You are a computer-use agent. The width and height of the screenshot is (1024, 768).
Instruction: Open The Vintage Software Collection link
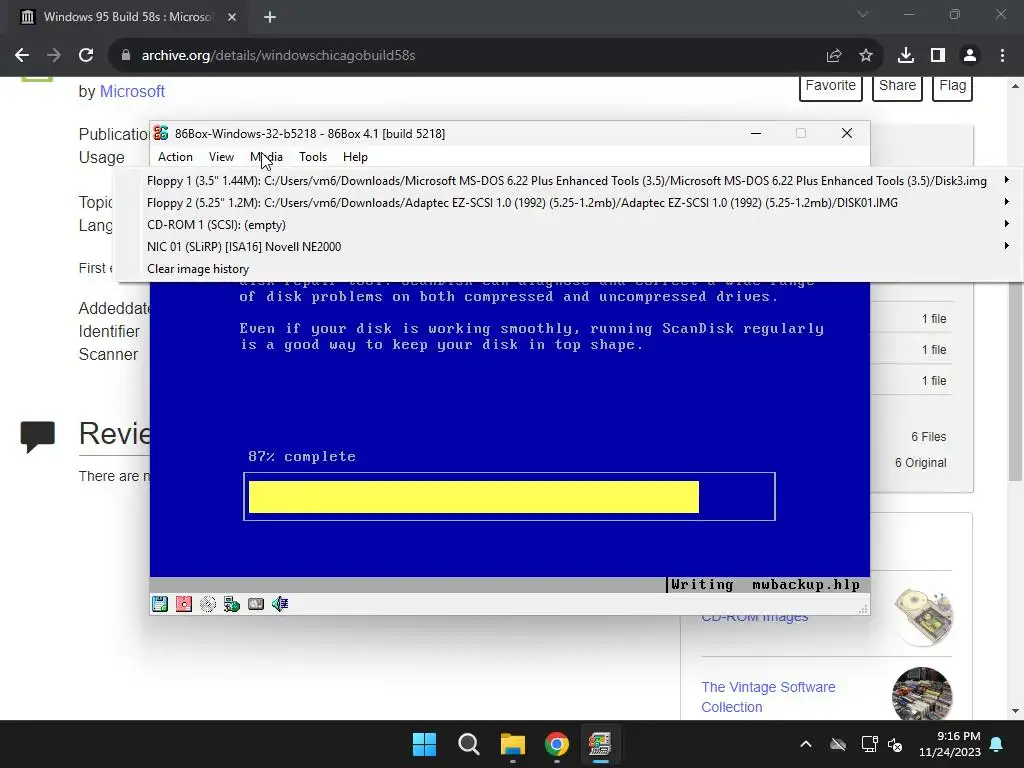coord(768,697)
